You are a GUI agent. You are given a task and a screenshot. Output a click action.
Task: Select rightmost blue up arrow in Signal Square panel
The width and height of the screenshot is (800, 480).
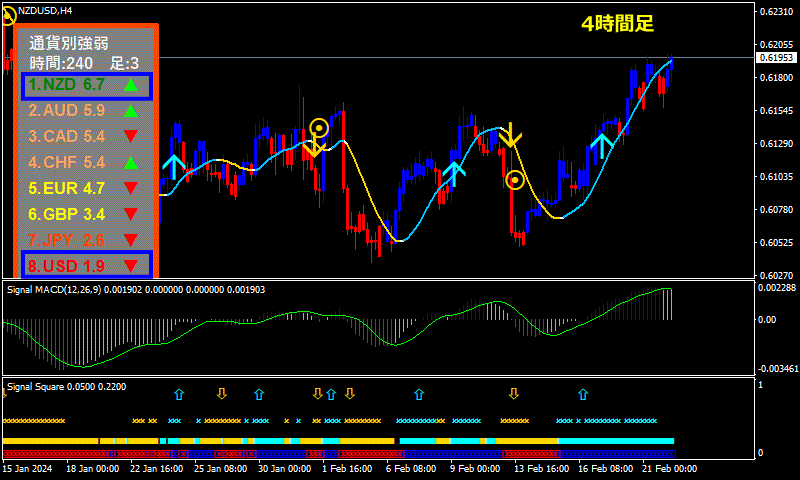(583, 394)
